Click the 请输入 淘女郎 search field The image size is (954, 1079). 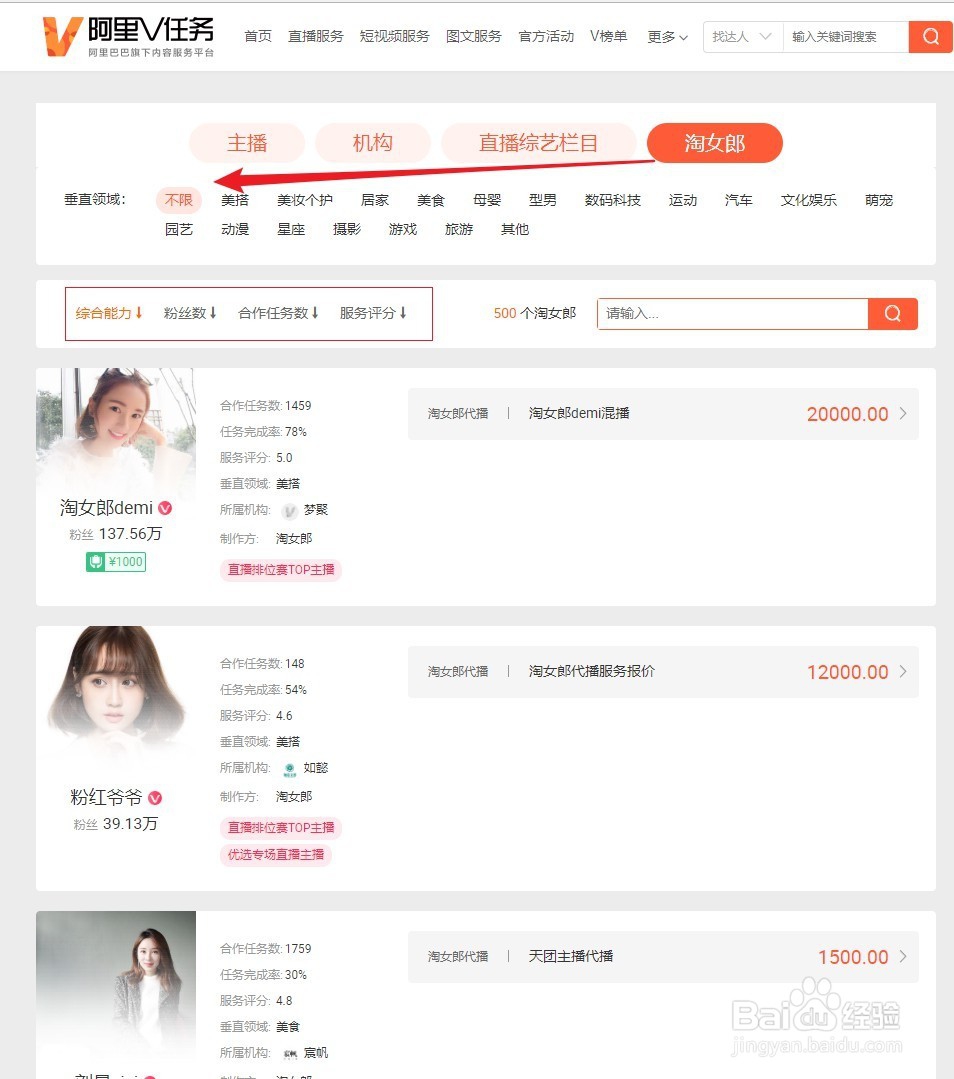[732, 314]
